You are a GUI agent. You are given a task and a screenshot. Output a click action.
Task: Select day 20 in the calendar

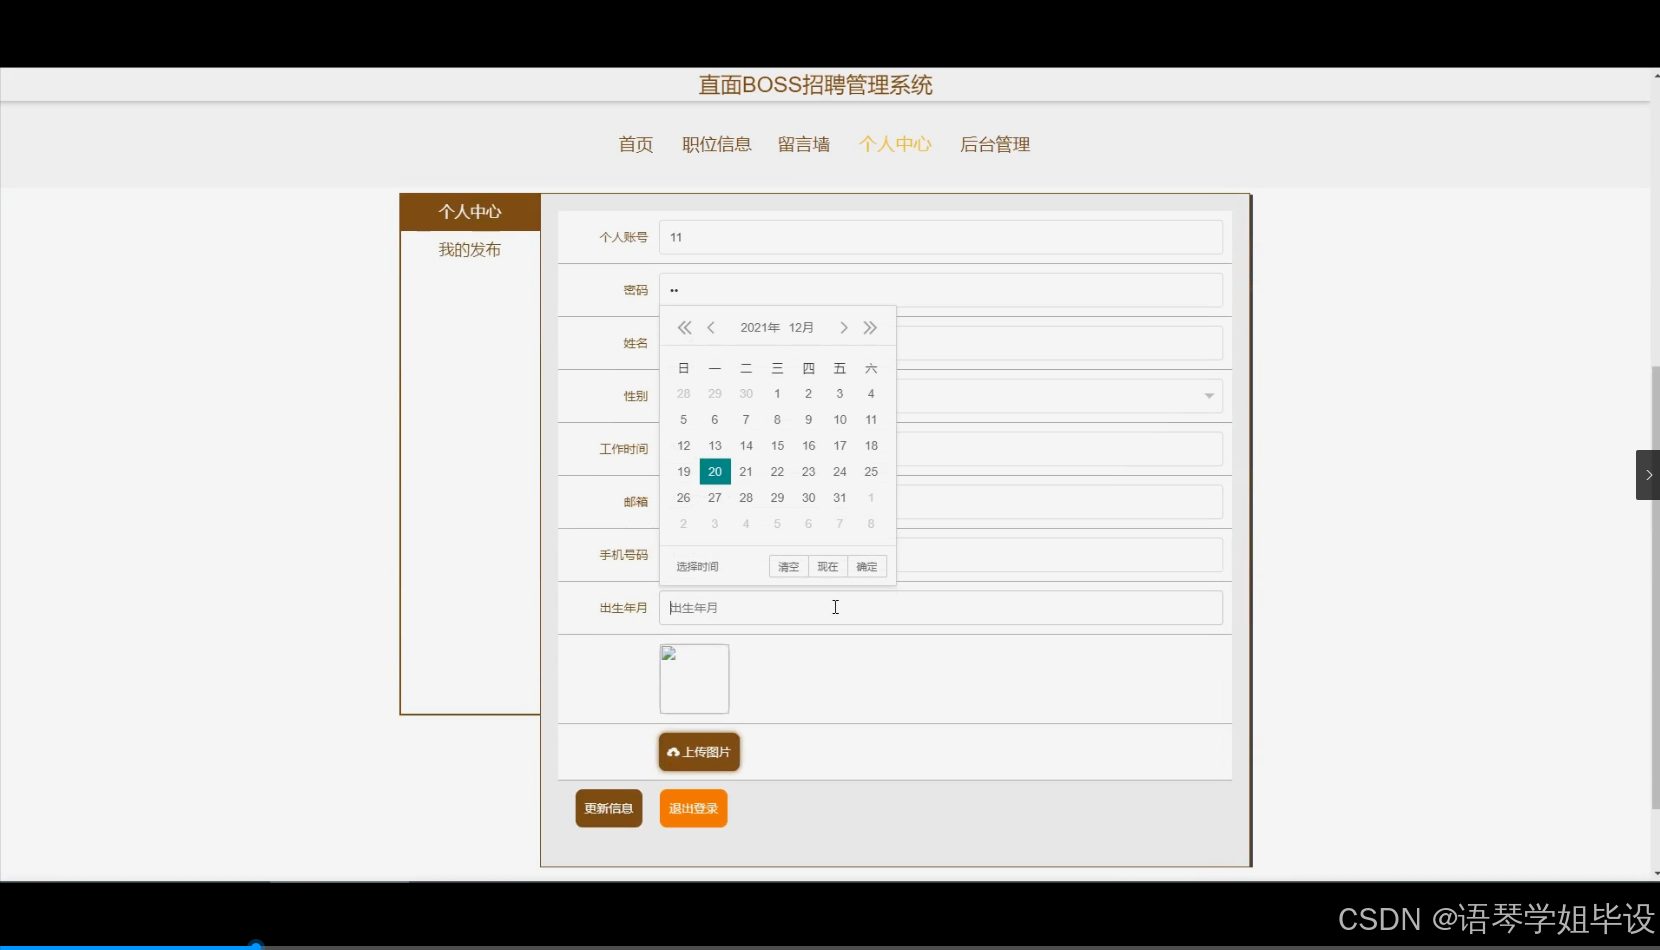point(714,471)
